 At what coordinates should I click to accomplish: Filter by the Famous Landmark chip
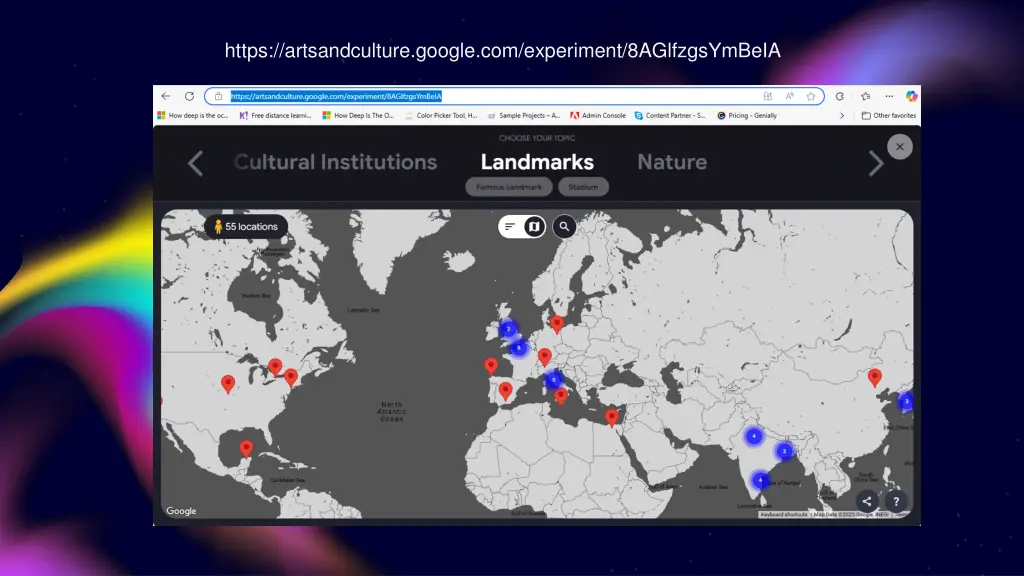509,187
